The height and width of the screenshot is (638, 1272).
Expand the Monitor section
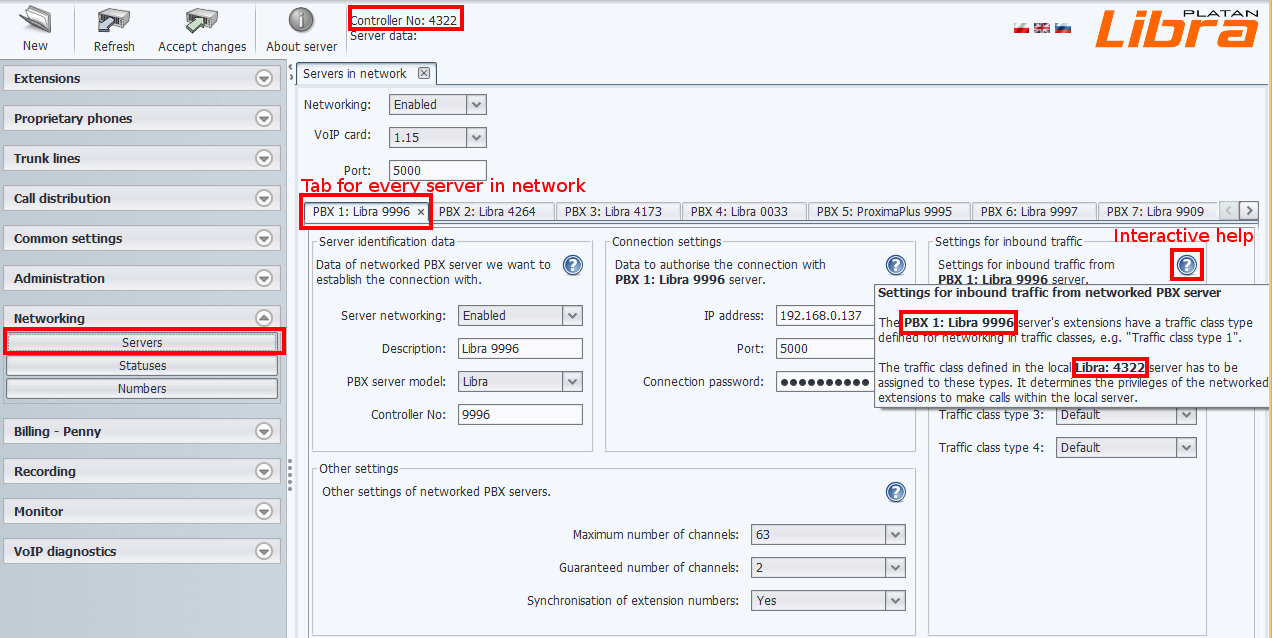263,511
